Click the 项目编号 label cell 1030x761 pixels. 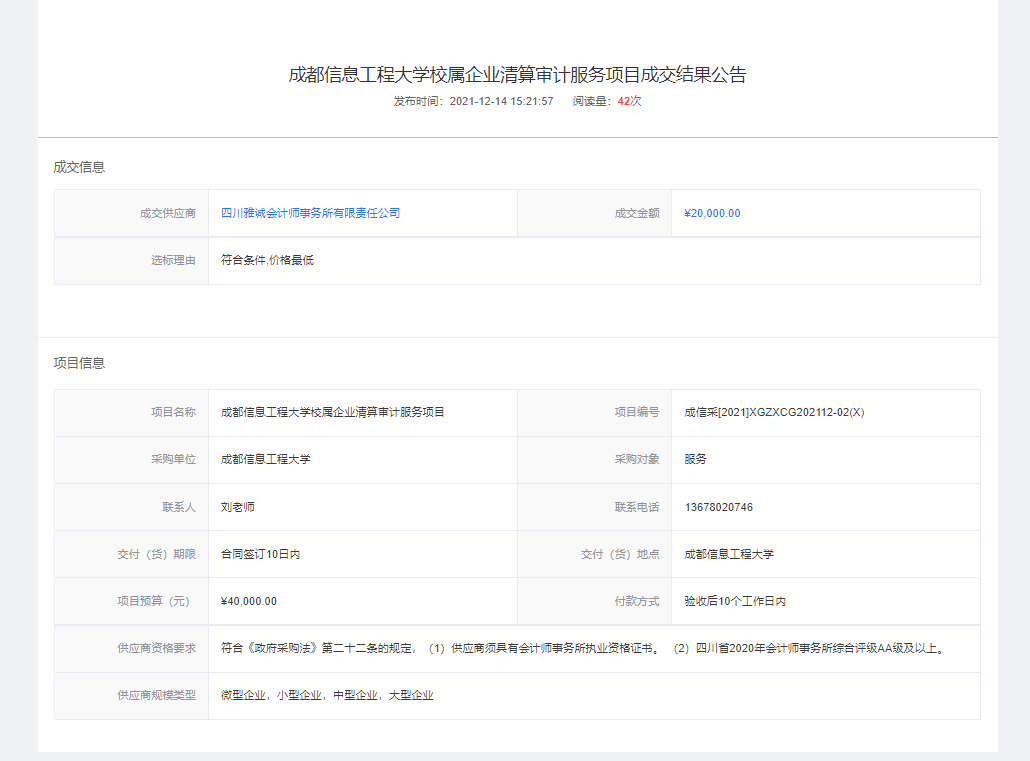[x=594, y=413]
